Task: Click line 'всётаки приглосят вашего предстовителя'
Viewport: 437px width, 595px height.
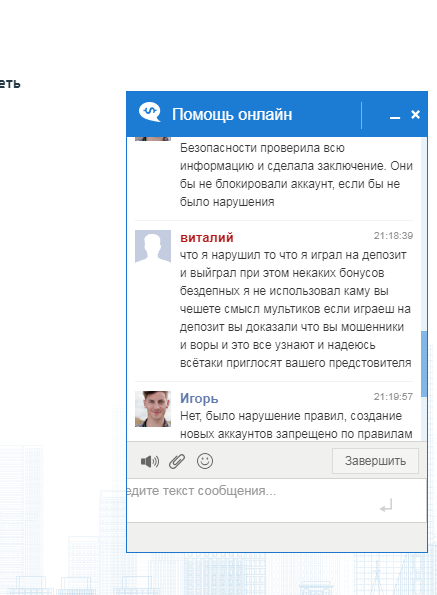Action: [x=296, y=363]
